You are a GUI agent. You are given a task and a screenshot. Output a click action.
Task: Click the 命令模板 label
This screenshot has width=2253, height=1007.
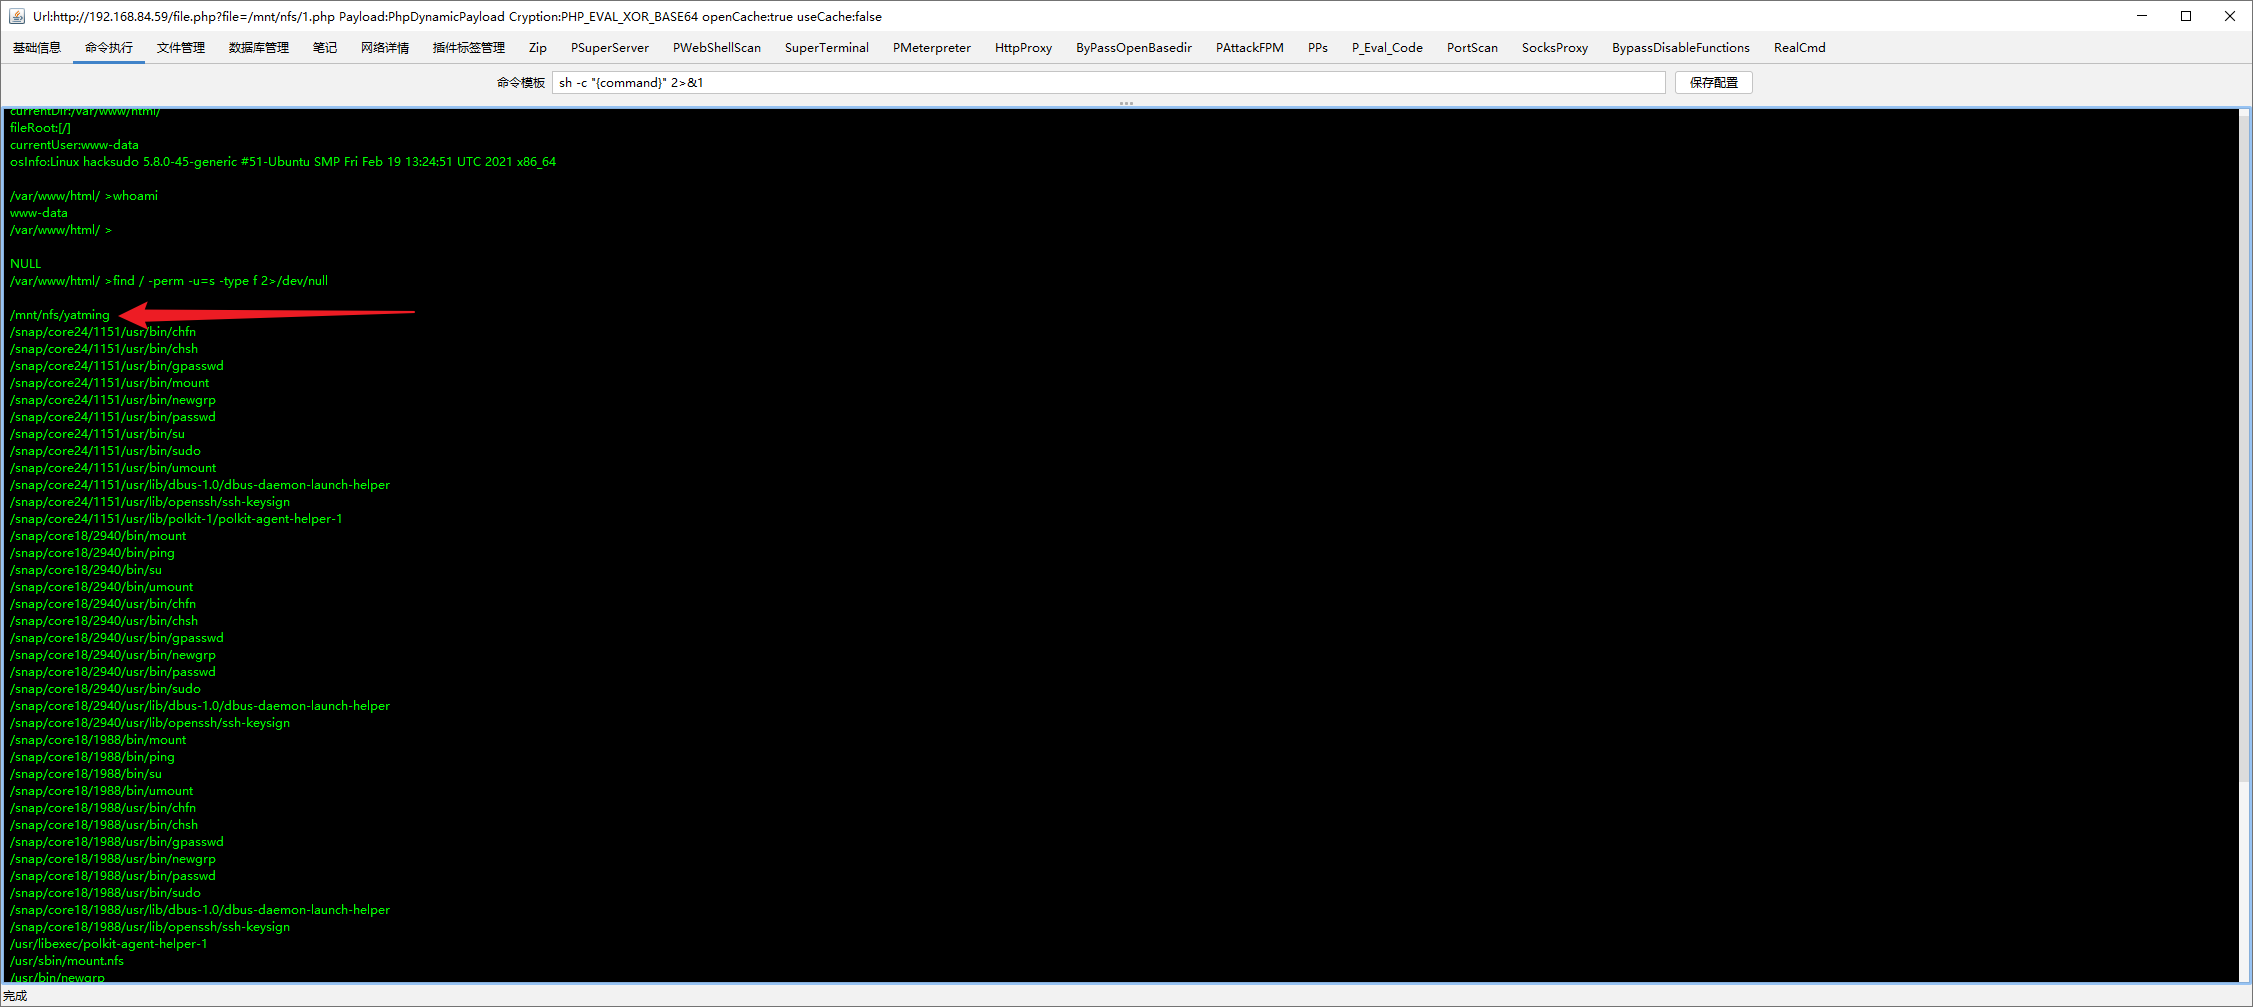[x=521, y=83]
